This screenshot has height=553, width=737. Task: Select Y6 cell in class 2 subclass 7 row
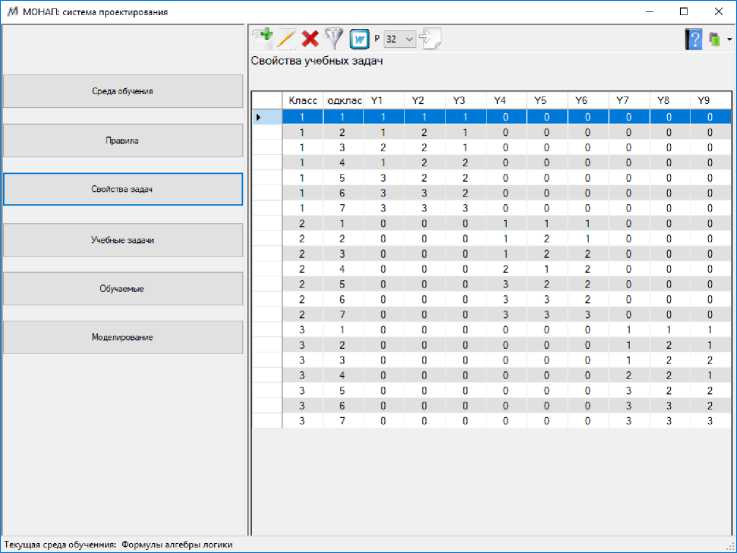pyautogui.click(x=588, y=314)
